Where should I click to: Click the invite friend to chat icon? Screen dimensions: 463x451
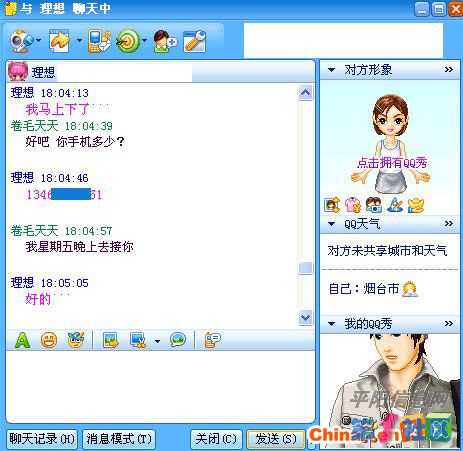[x=165, y=41]
